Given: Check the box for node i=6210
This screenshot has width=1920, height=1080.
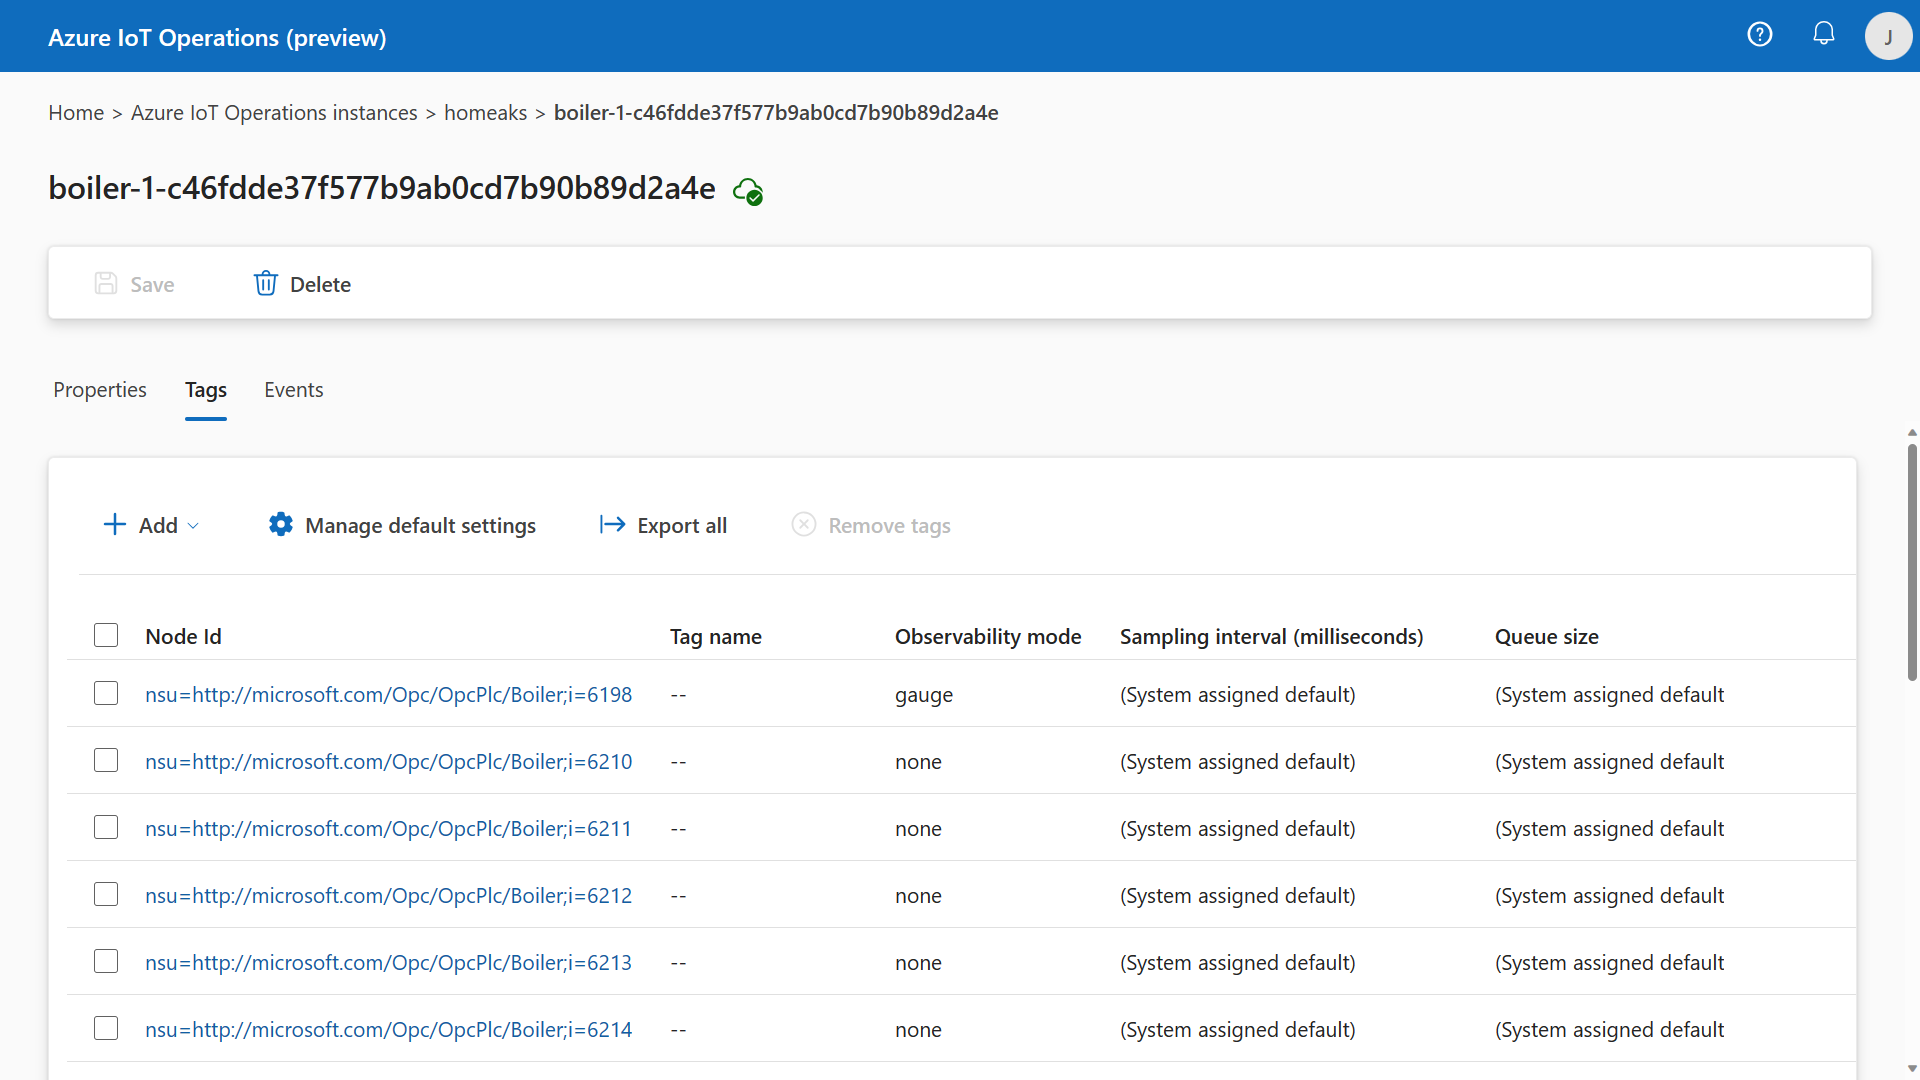Looking at the screenshot, I should (106, 761).
